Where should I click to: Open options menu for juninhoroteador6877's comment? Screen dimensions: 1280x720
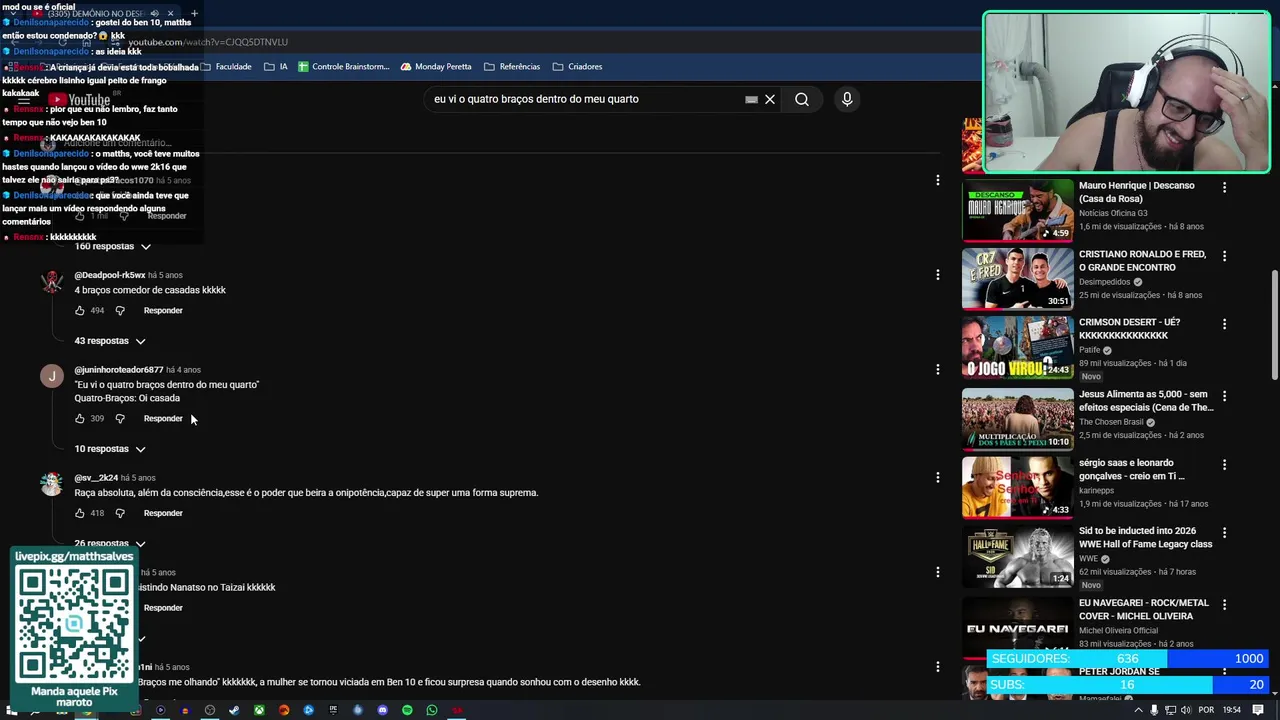937,369
